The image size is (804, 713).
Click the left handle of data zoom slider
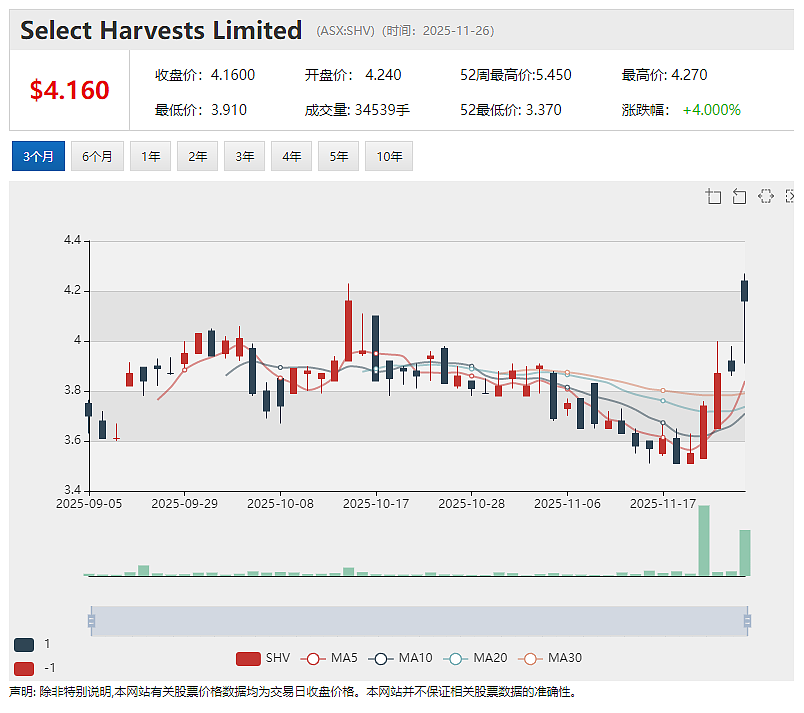(91, 621)
